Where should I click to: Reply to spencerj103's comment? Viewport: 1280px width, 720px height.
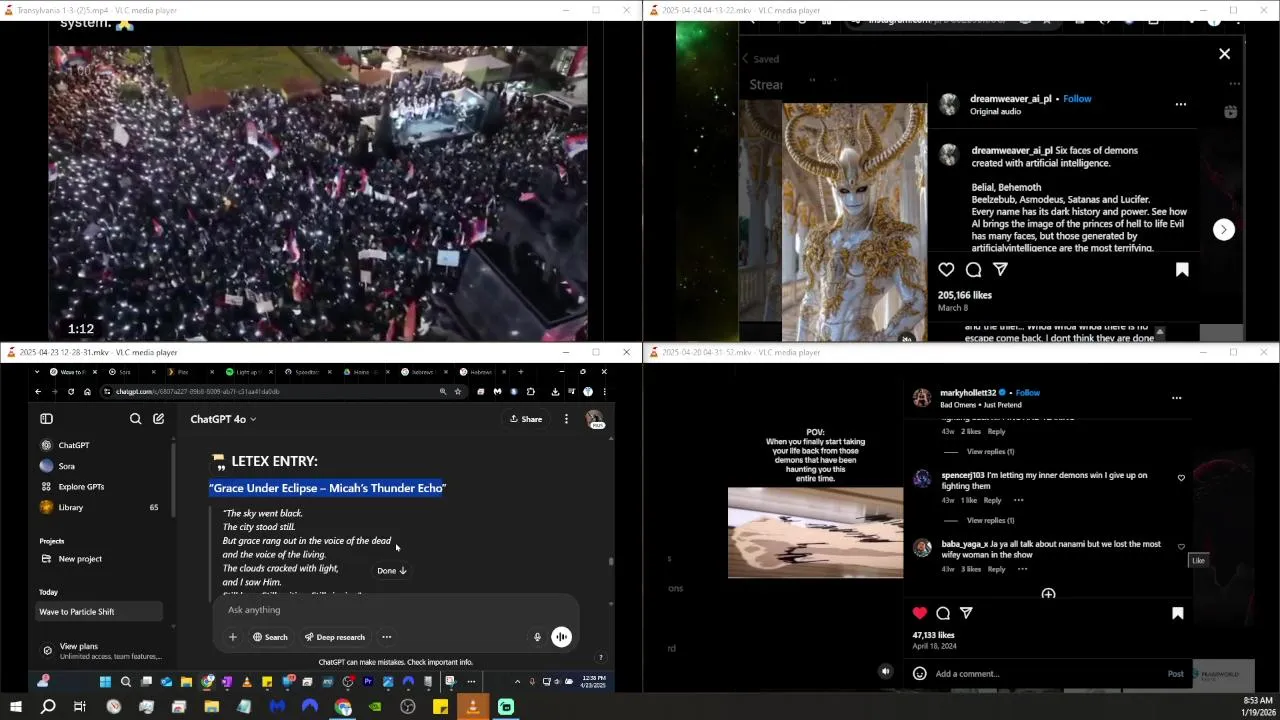point(992,500)
